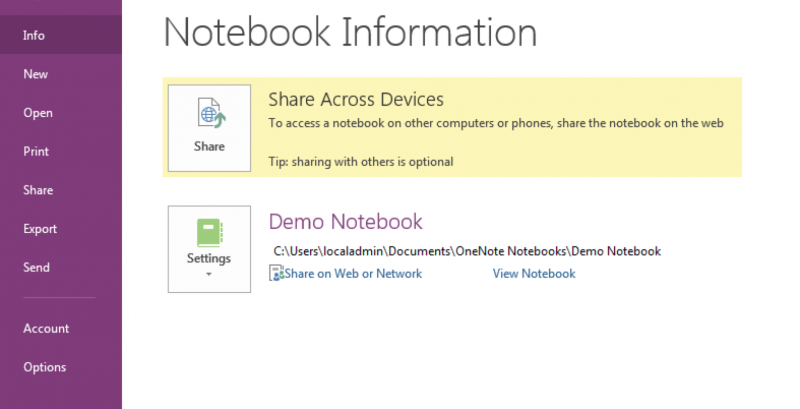The image size is (800, 409).
Task: Expand the Settings dropdown arrow
Action: [209, 273]
